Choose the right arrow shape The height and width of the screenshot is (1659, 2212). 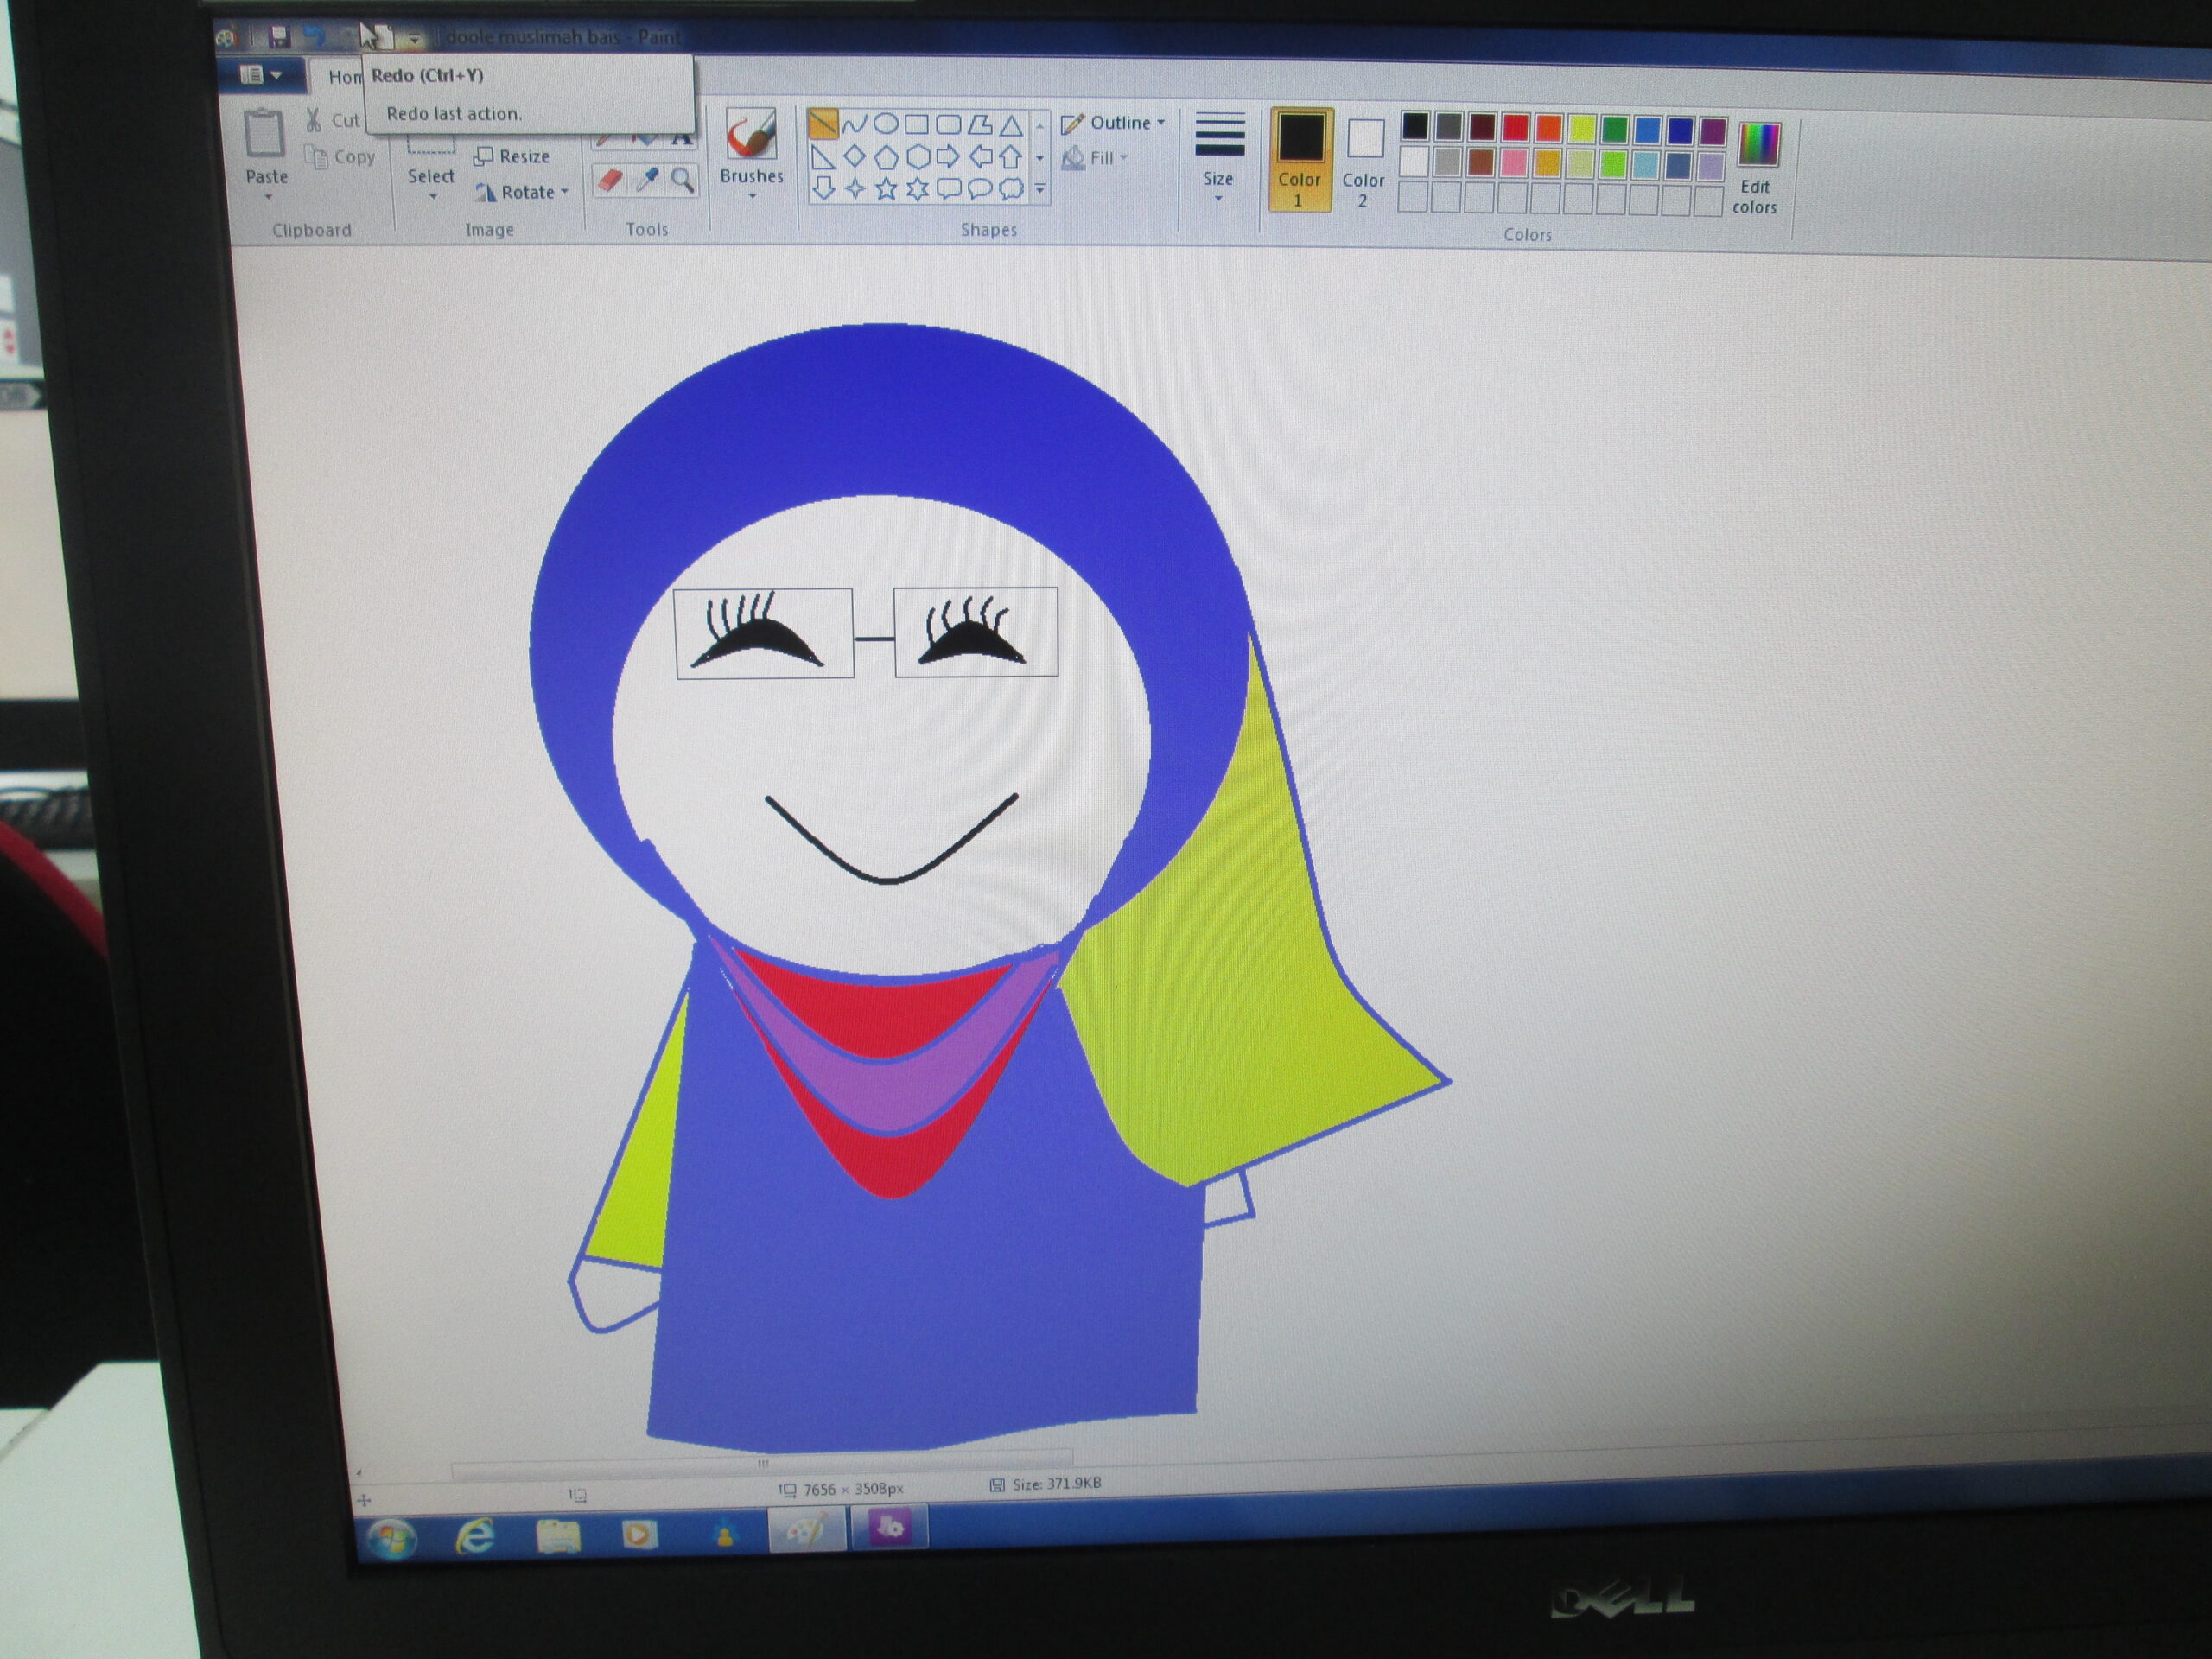tap(948, 157)
